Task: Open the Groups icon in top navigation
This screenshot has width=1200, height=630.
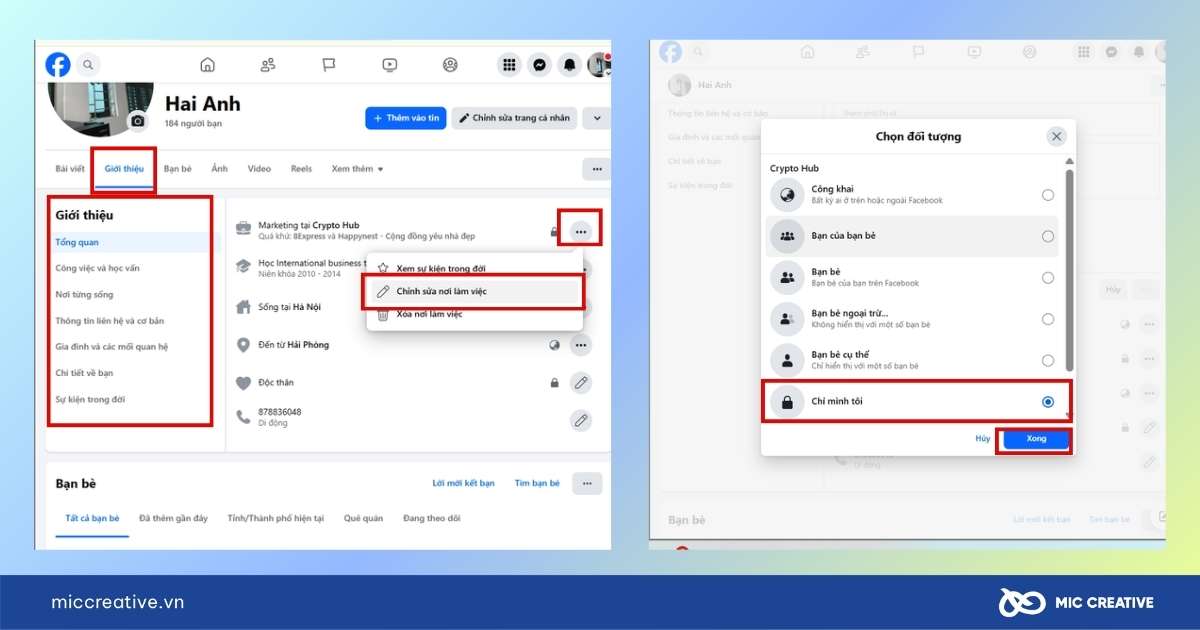Action: tap(450, 65)
